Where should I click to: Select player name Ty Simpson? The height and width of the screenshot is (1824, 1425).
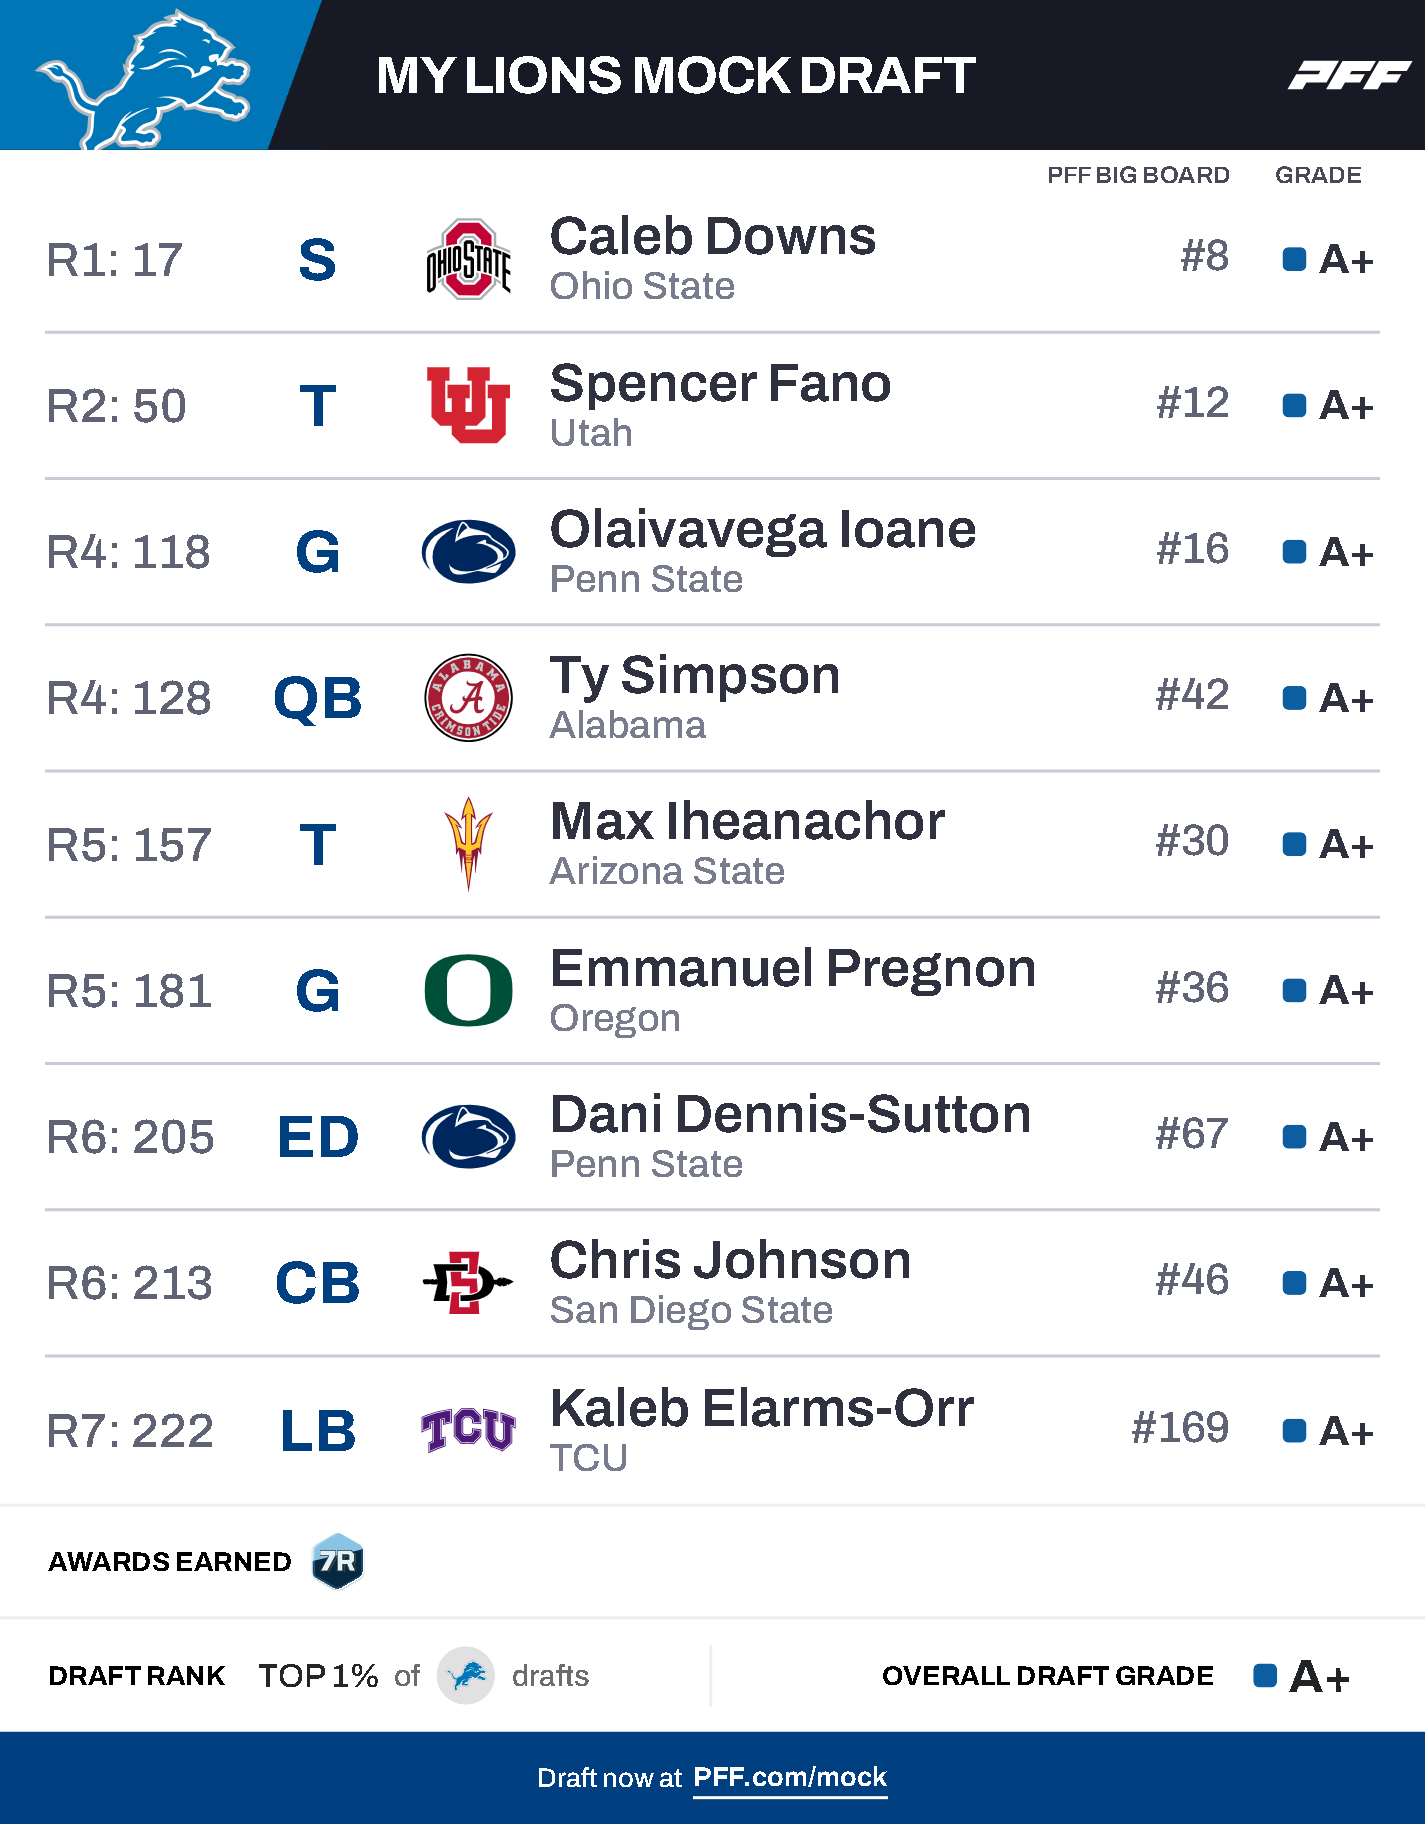click(x=695, y=675)
